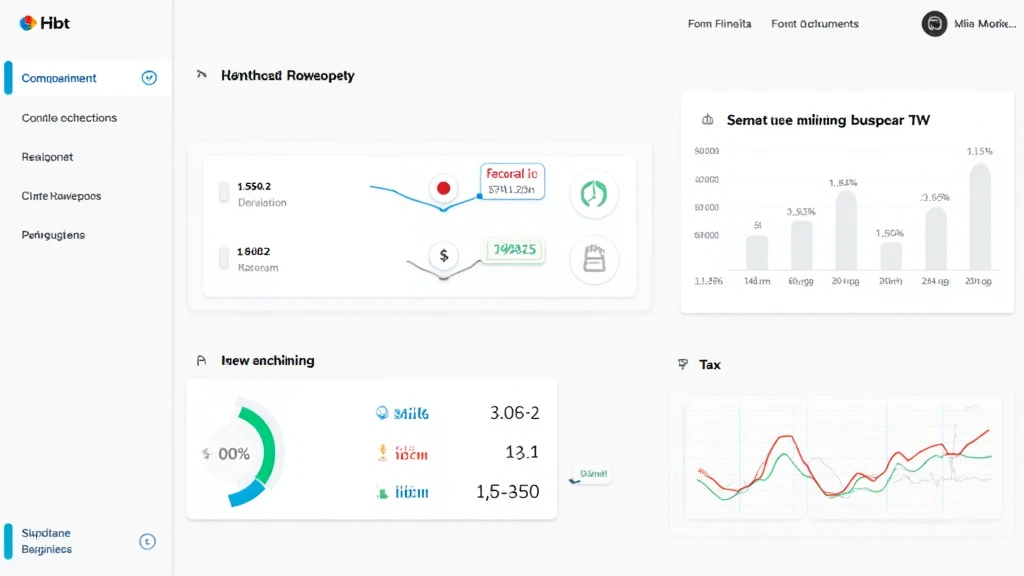The image size is (1024, 576).
Task: Toggle checkbox beside 1.6082 row
Action: tap(224, 259)
